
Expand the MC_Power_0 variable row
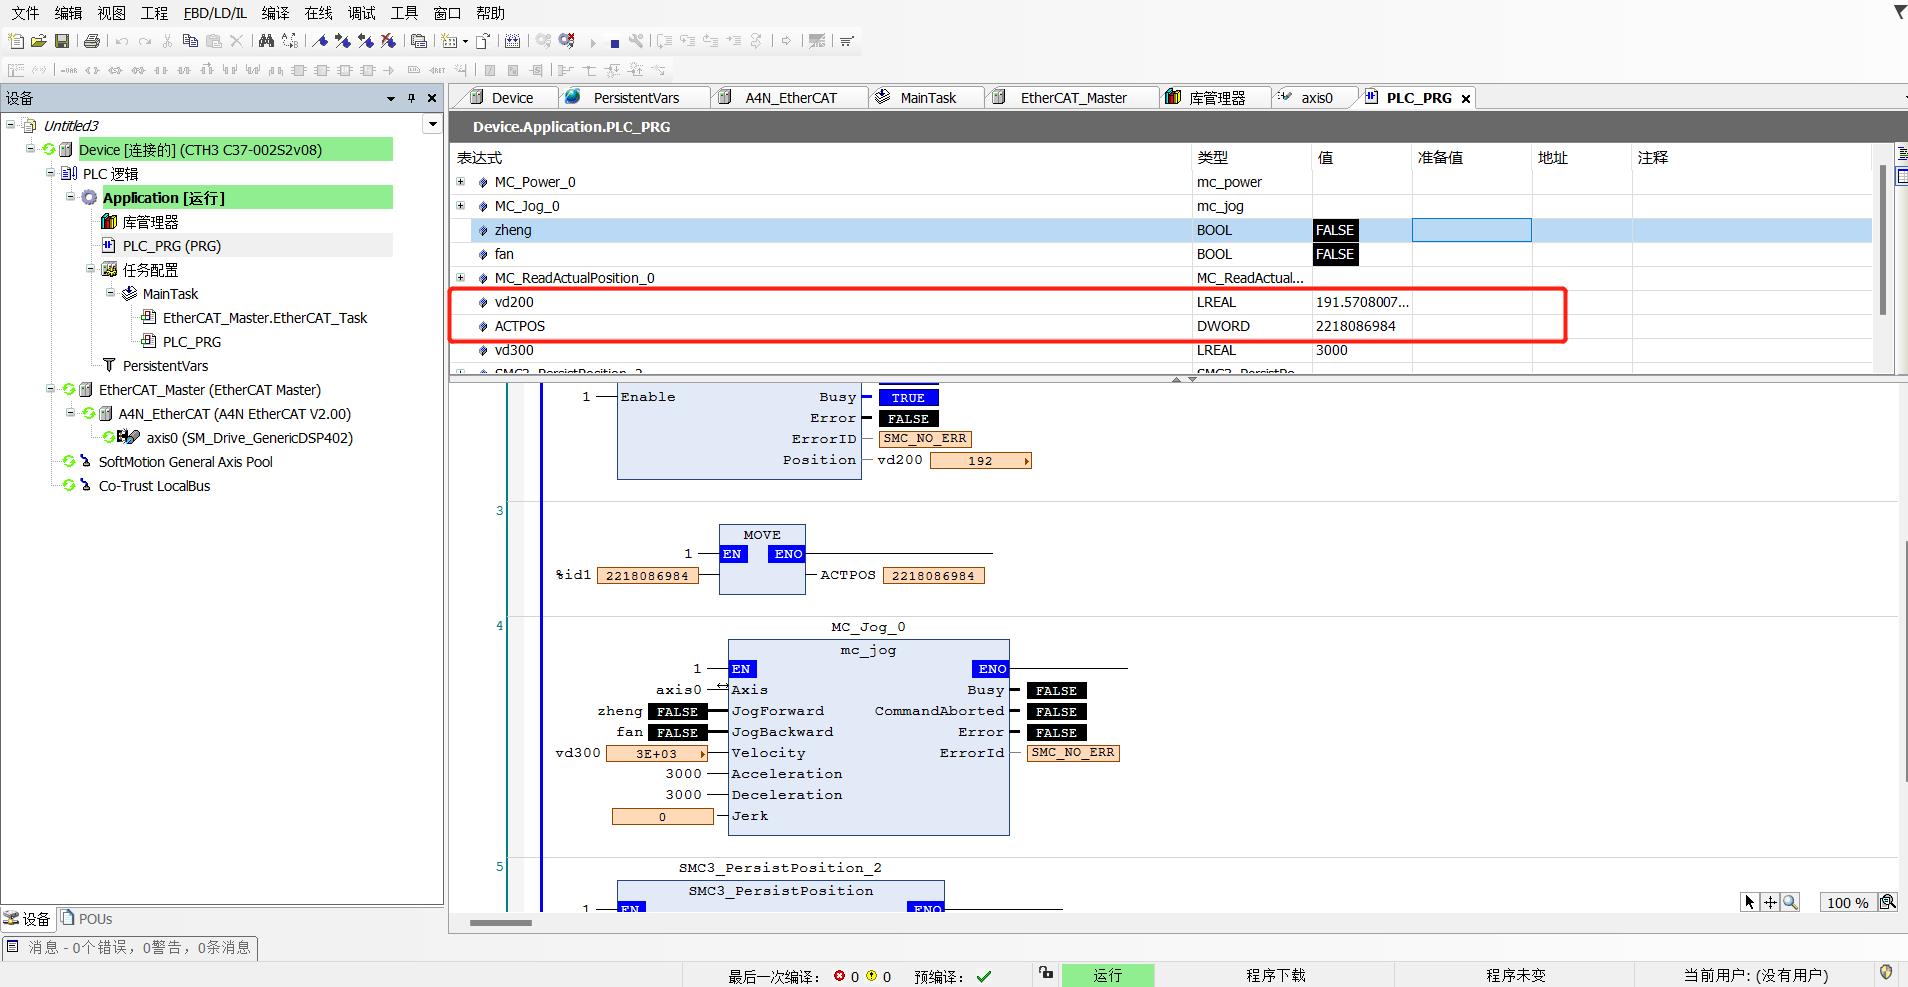point(461,182)
